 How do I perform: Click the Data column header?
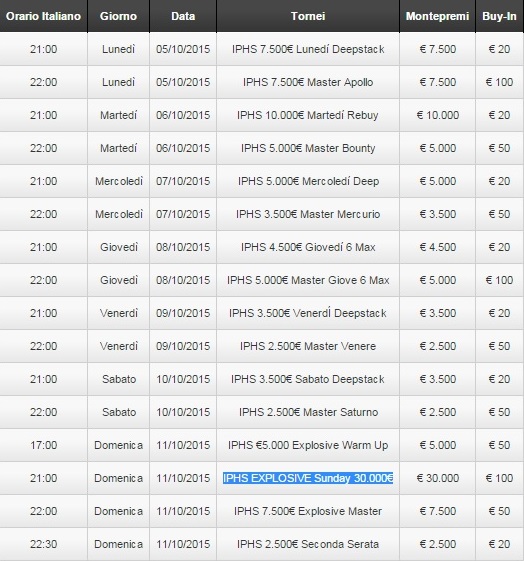183,16
